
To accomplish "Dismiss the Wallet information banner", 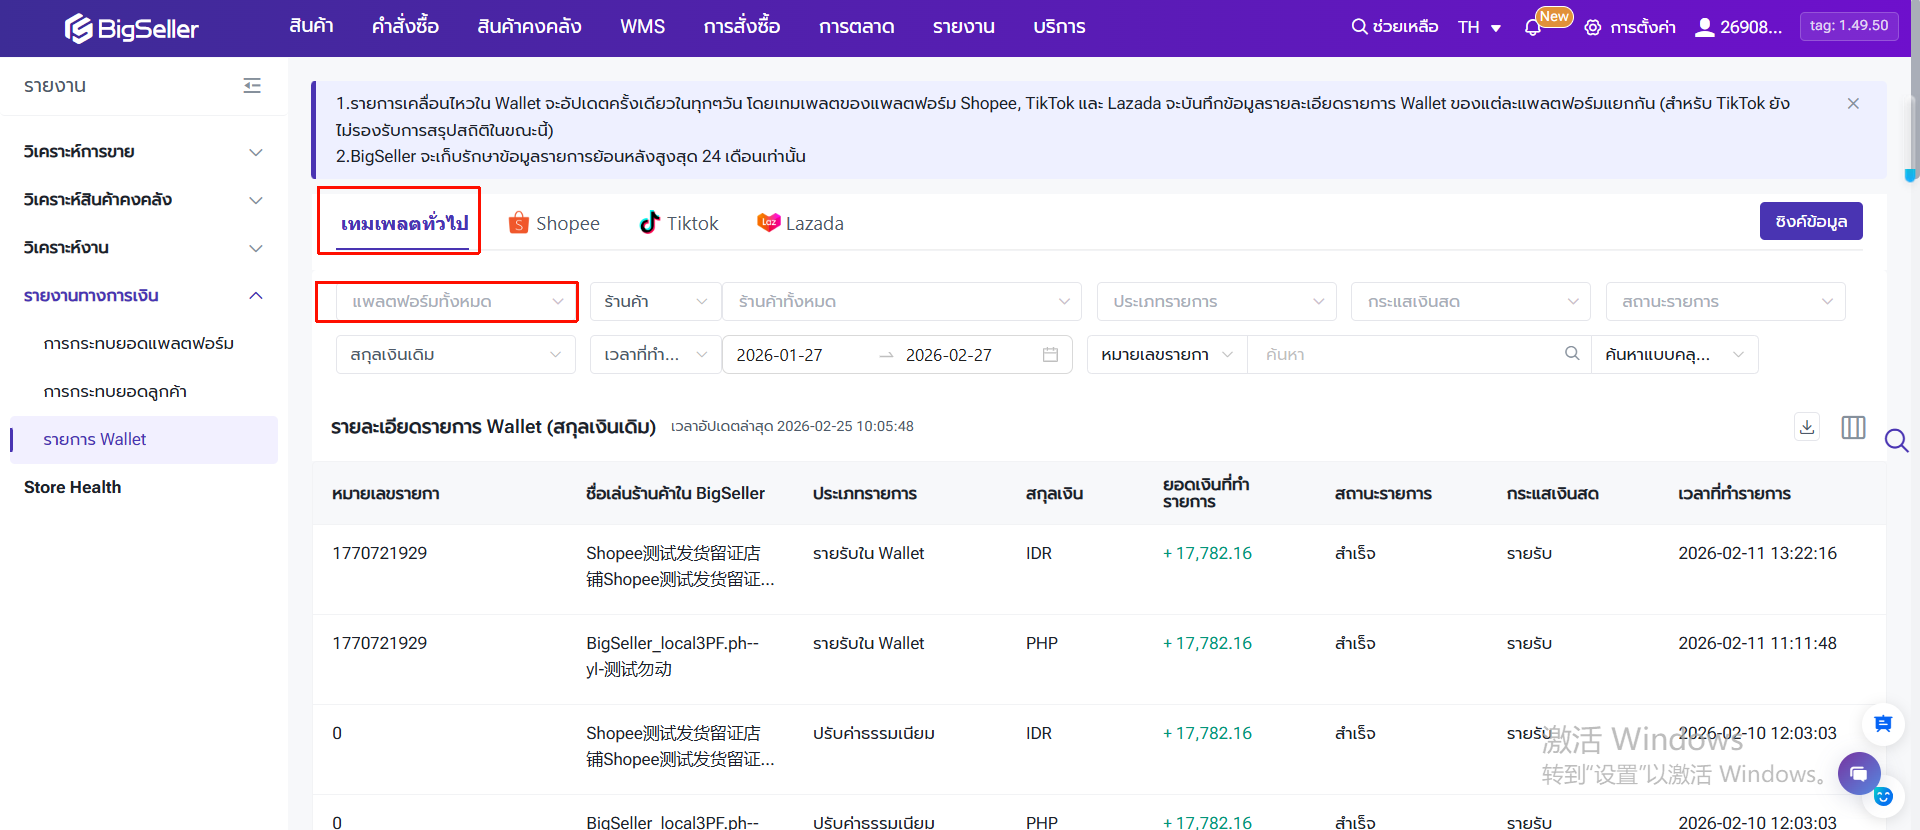I will click(x=1853, y=104).
